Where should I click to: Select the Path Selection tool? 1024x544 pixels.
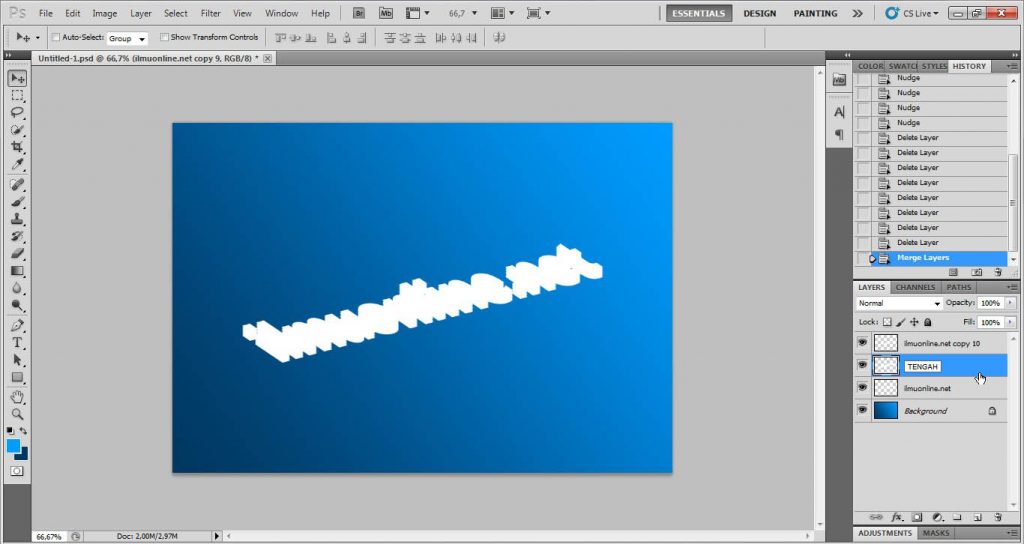(17, 360)
